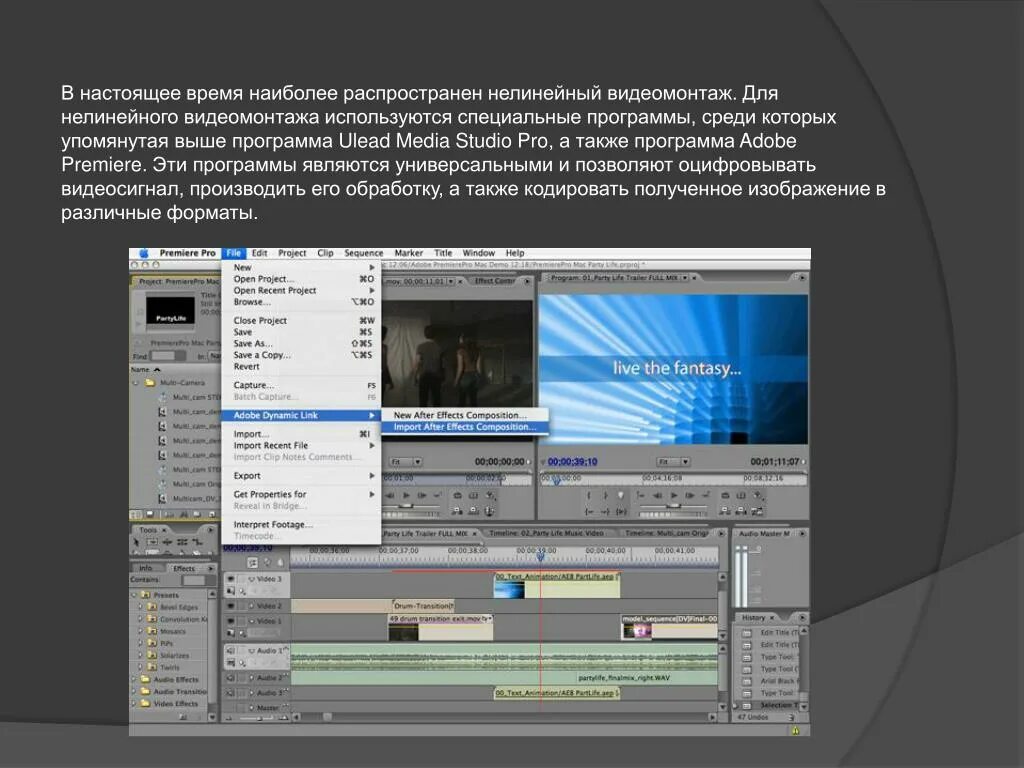
Task: Collapse the Presets folder in Effects
Action: click(x=135, y=595)
